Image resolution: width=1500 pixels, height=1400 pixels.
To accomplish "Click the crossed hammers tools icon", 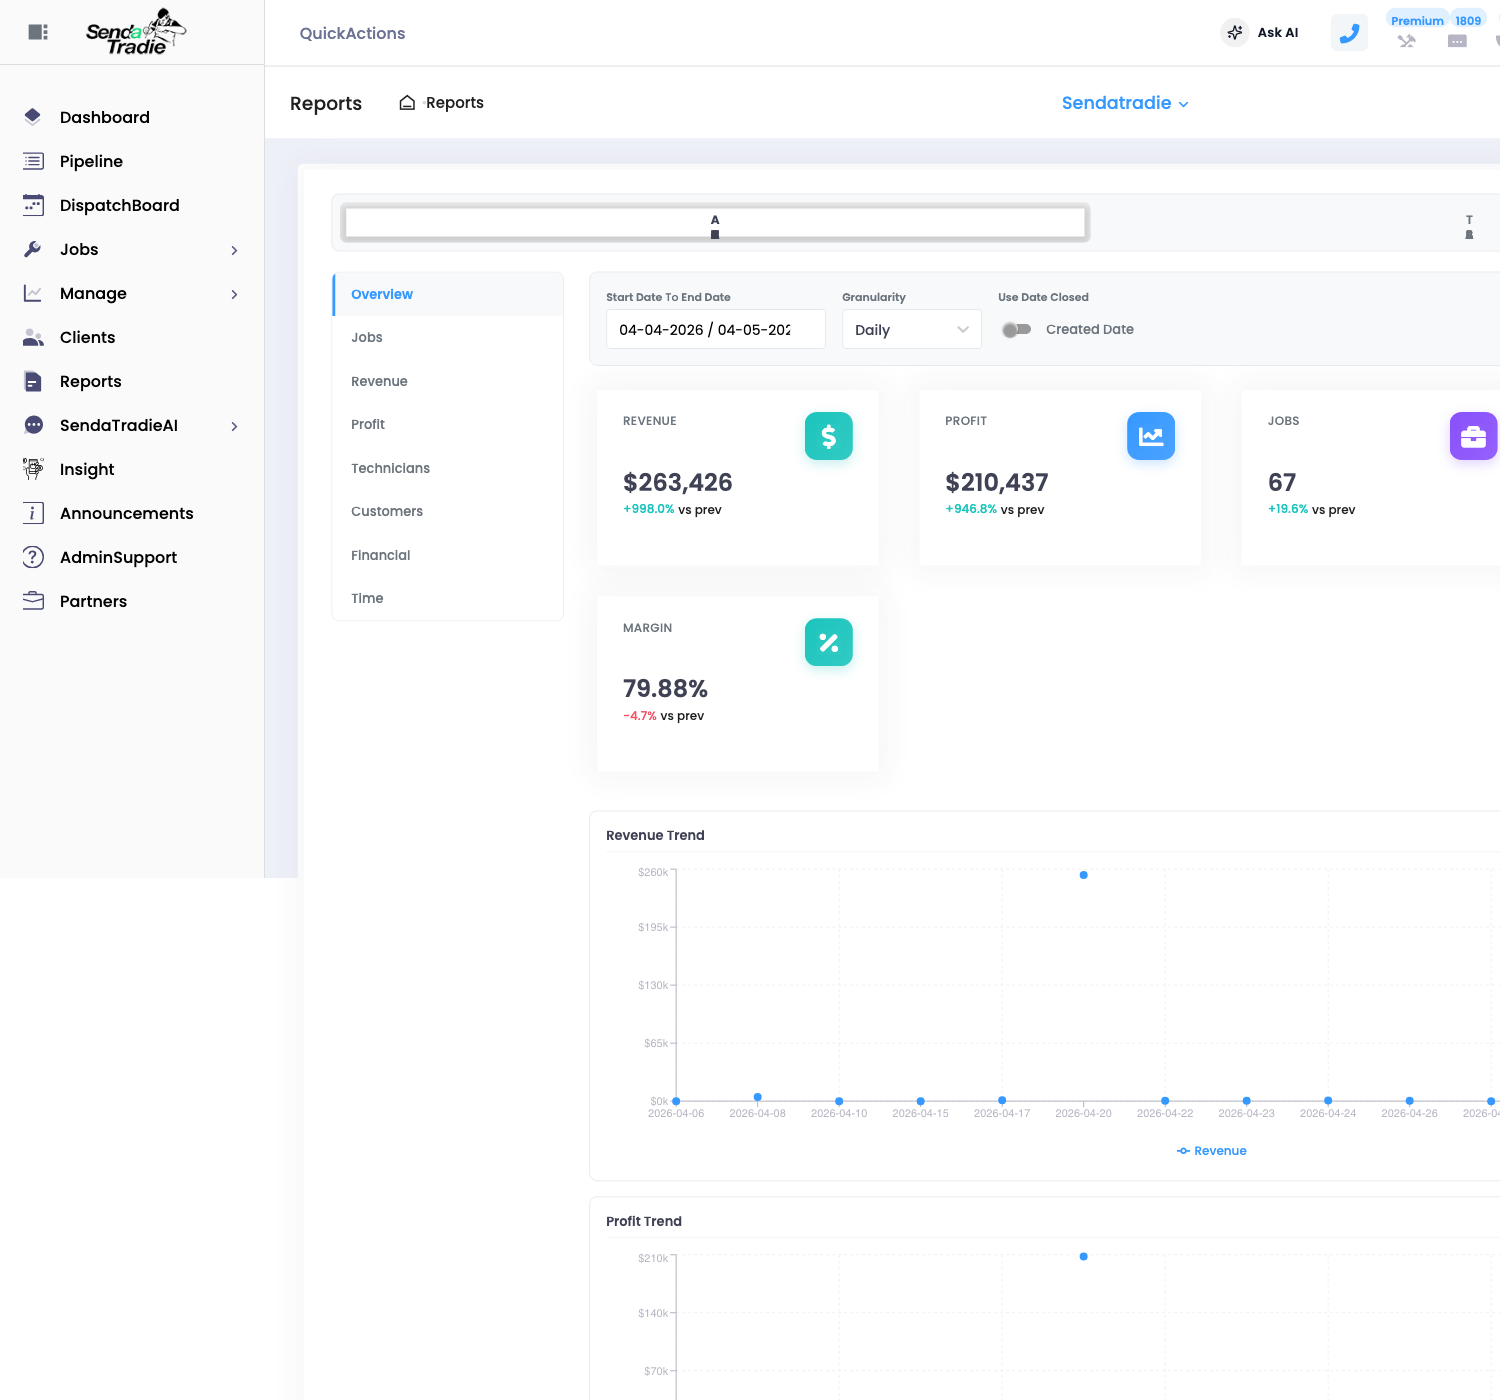I will 1407,41.
